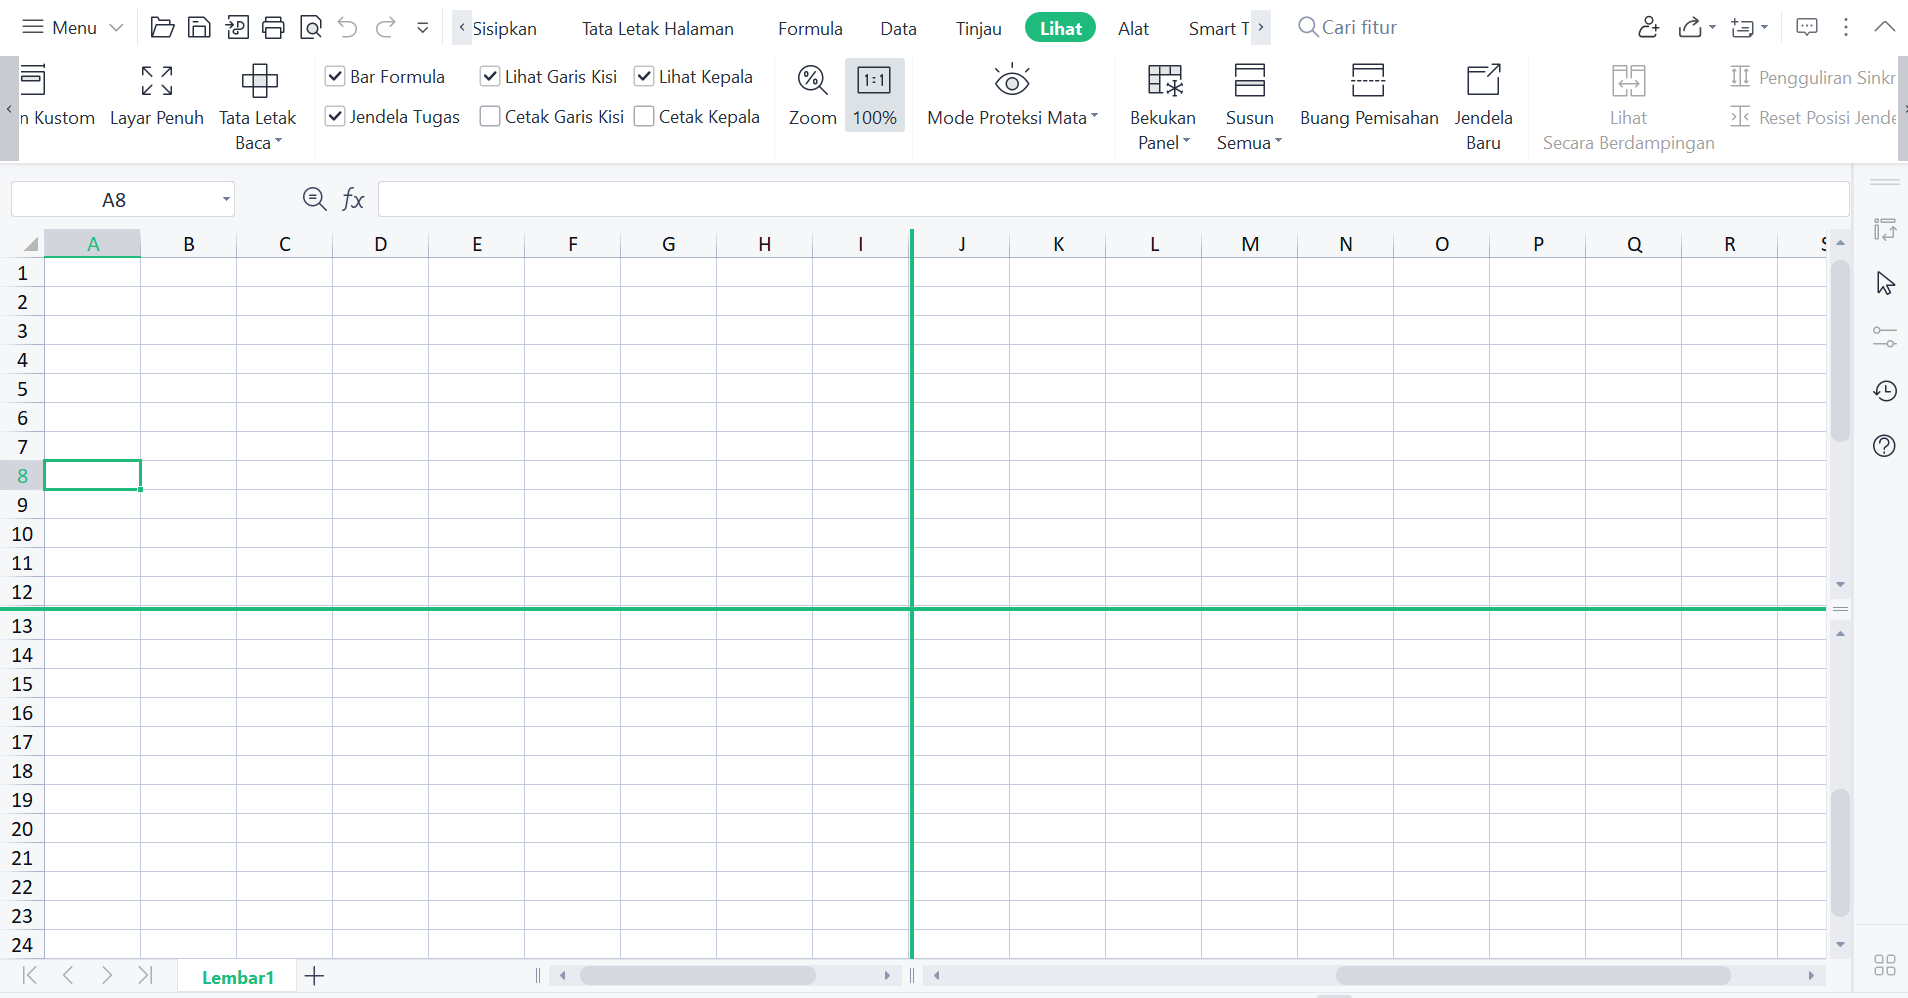Viewport: 1908px width, 998px height.
Task: Click inside the formula input bar
Action: click(x=1110, y=200)
